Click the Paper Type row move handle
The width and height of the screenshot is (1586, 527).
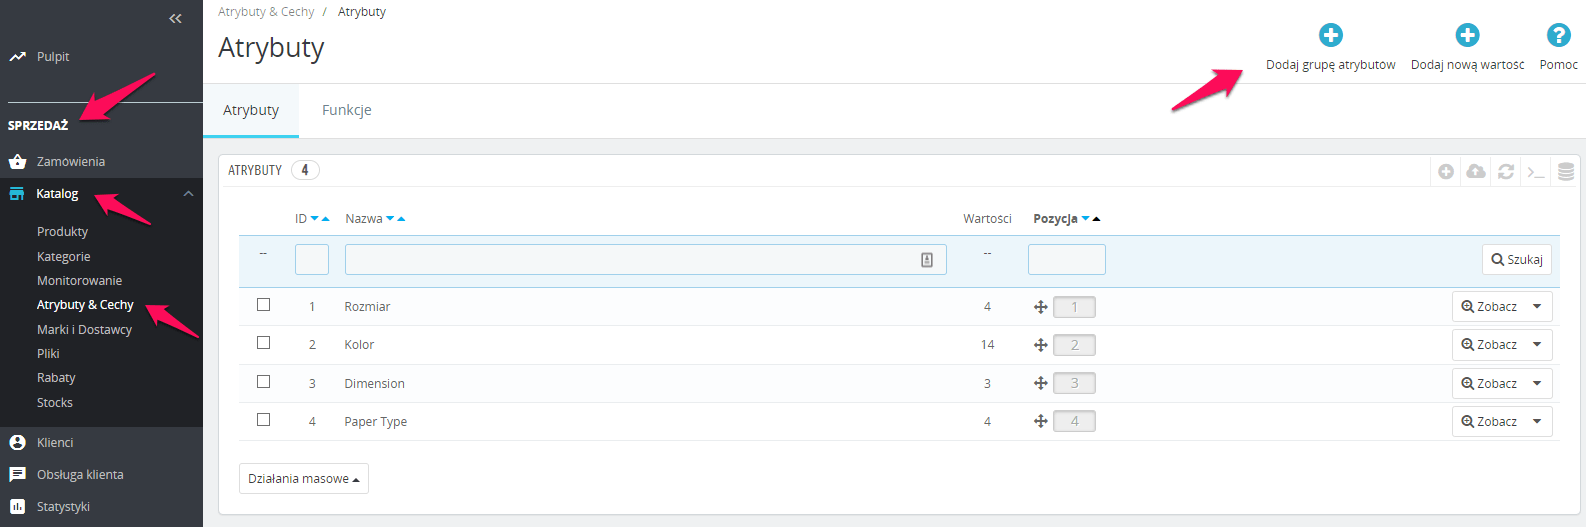1041,421
